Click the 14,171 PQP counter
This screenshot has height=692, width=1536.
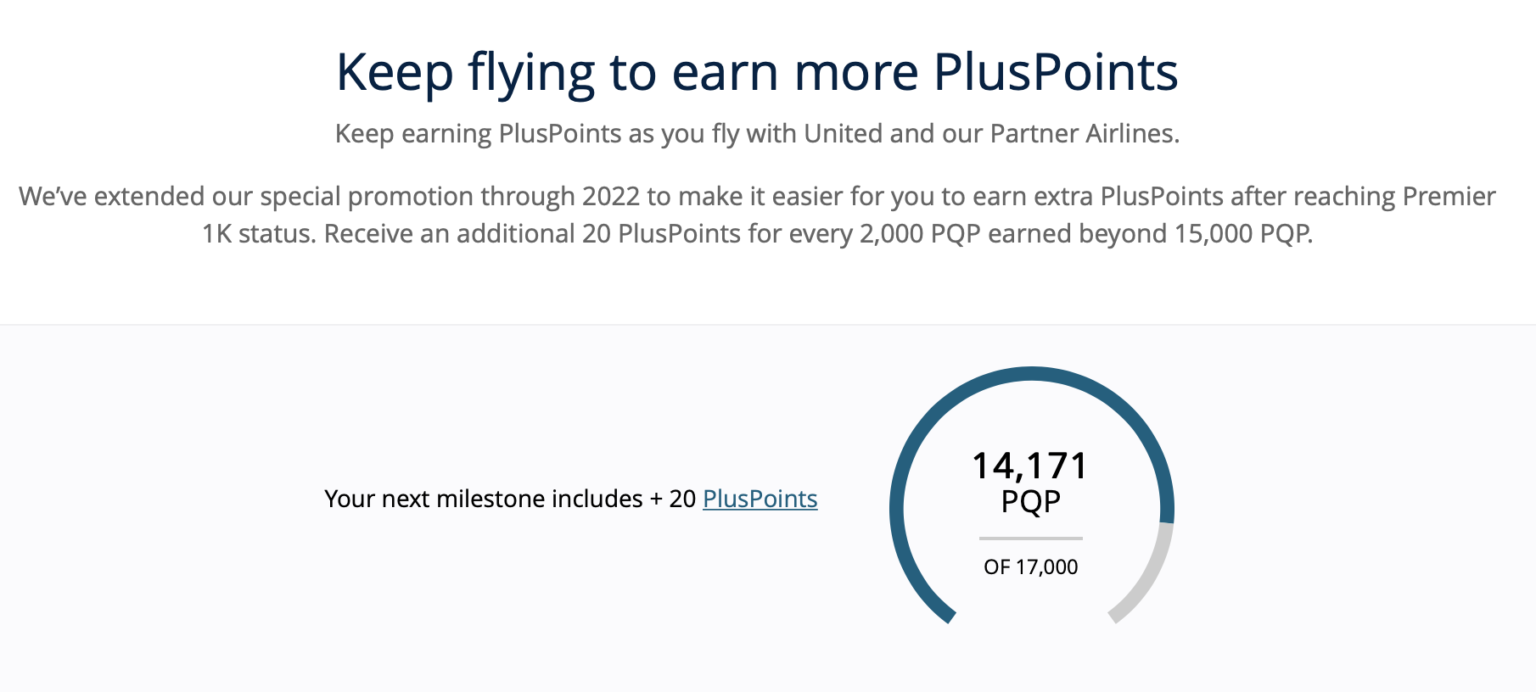coord(1030,464)
